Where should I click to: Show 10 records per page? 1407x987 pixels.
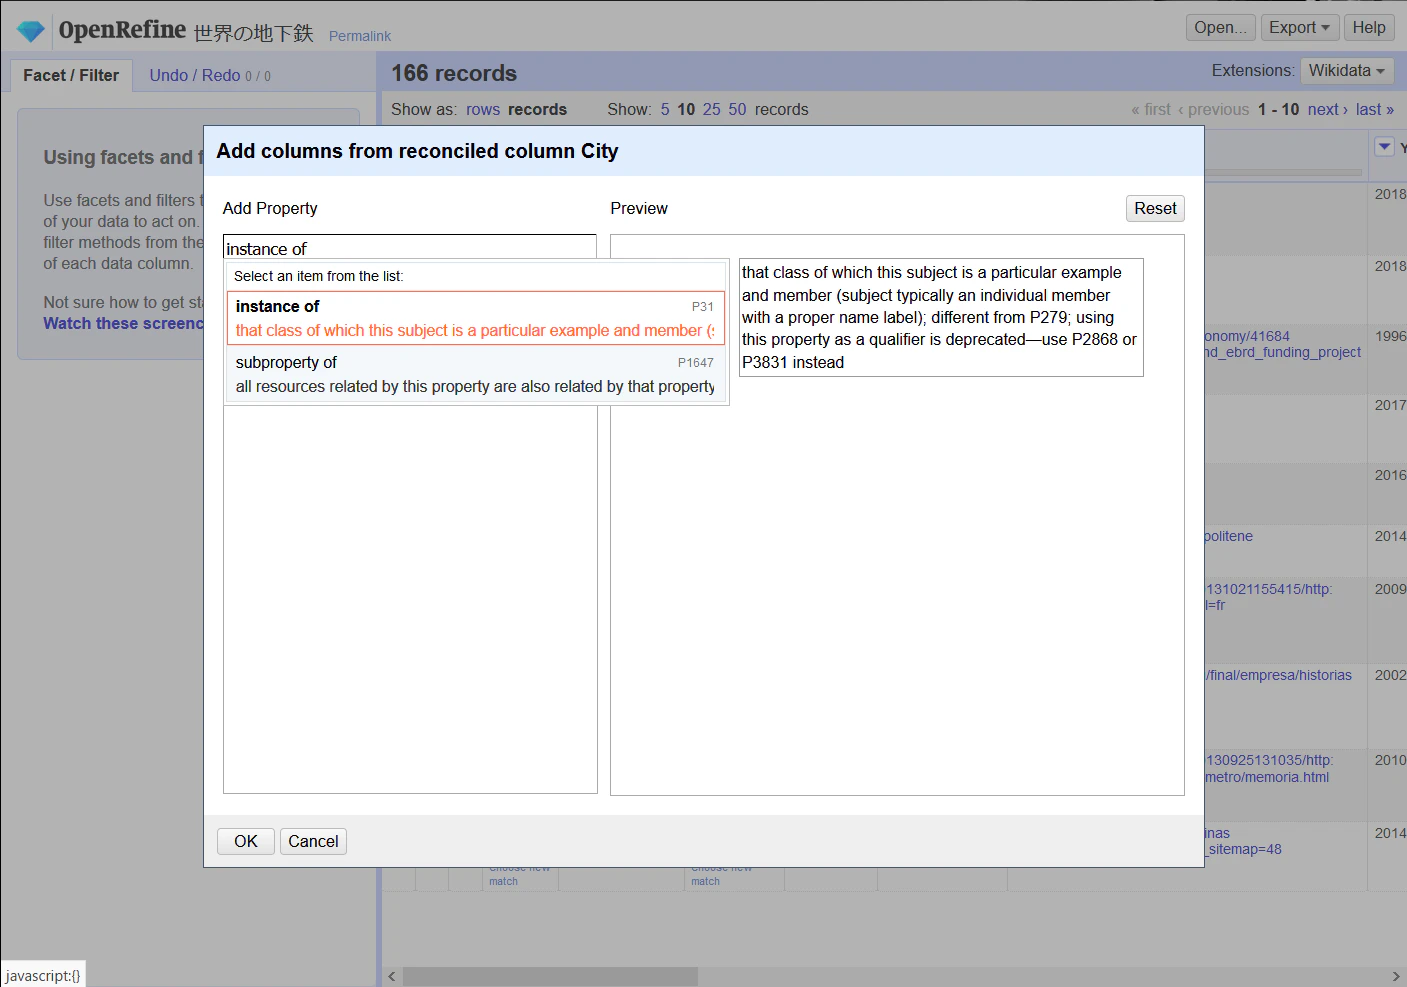pos(686,110)
